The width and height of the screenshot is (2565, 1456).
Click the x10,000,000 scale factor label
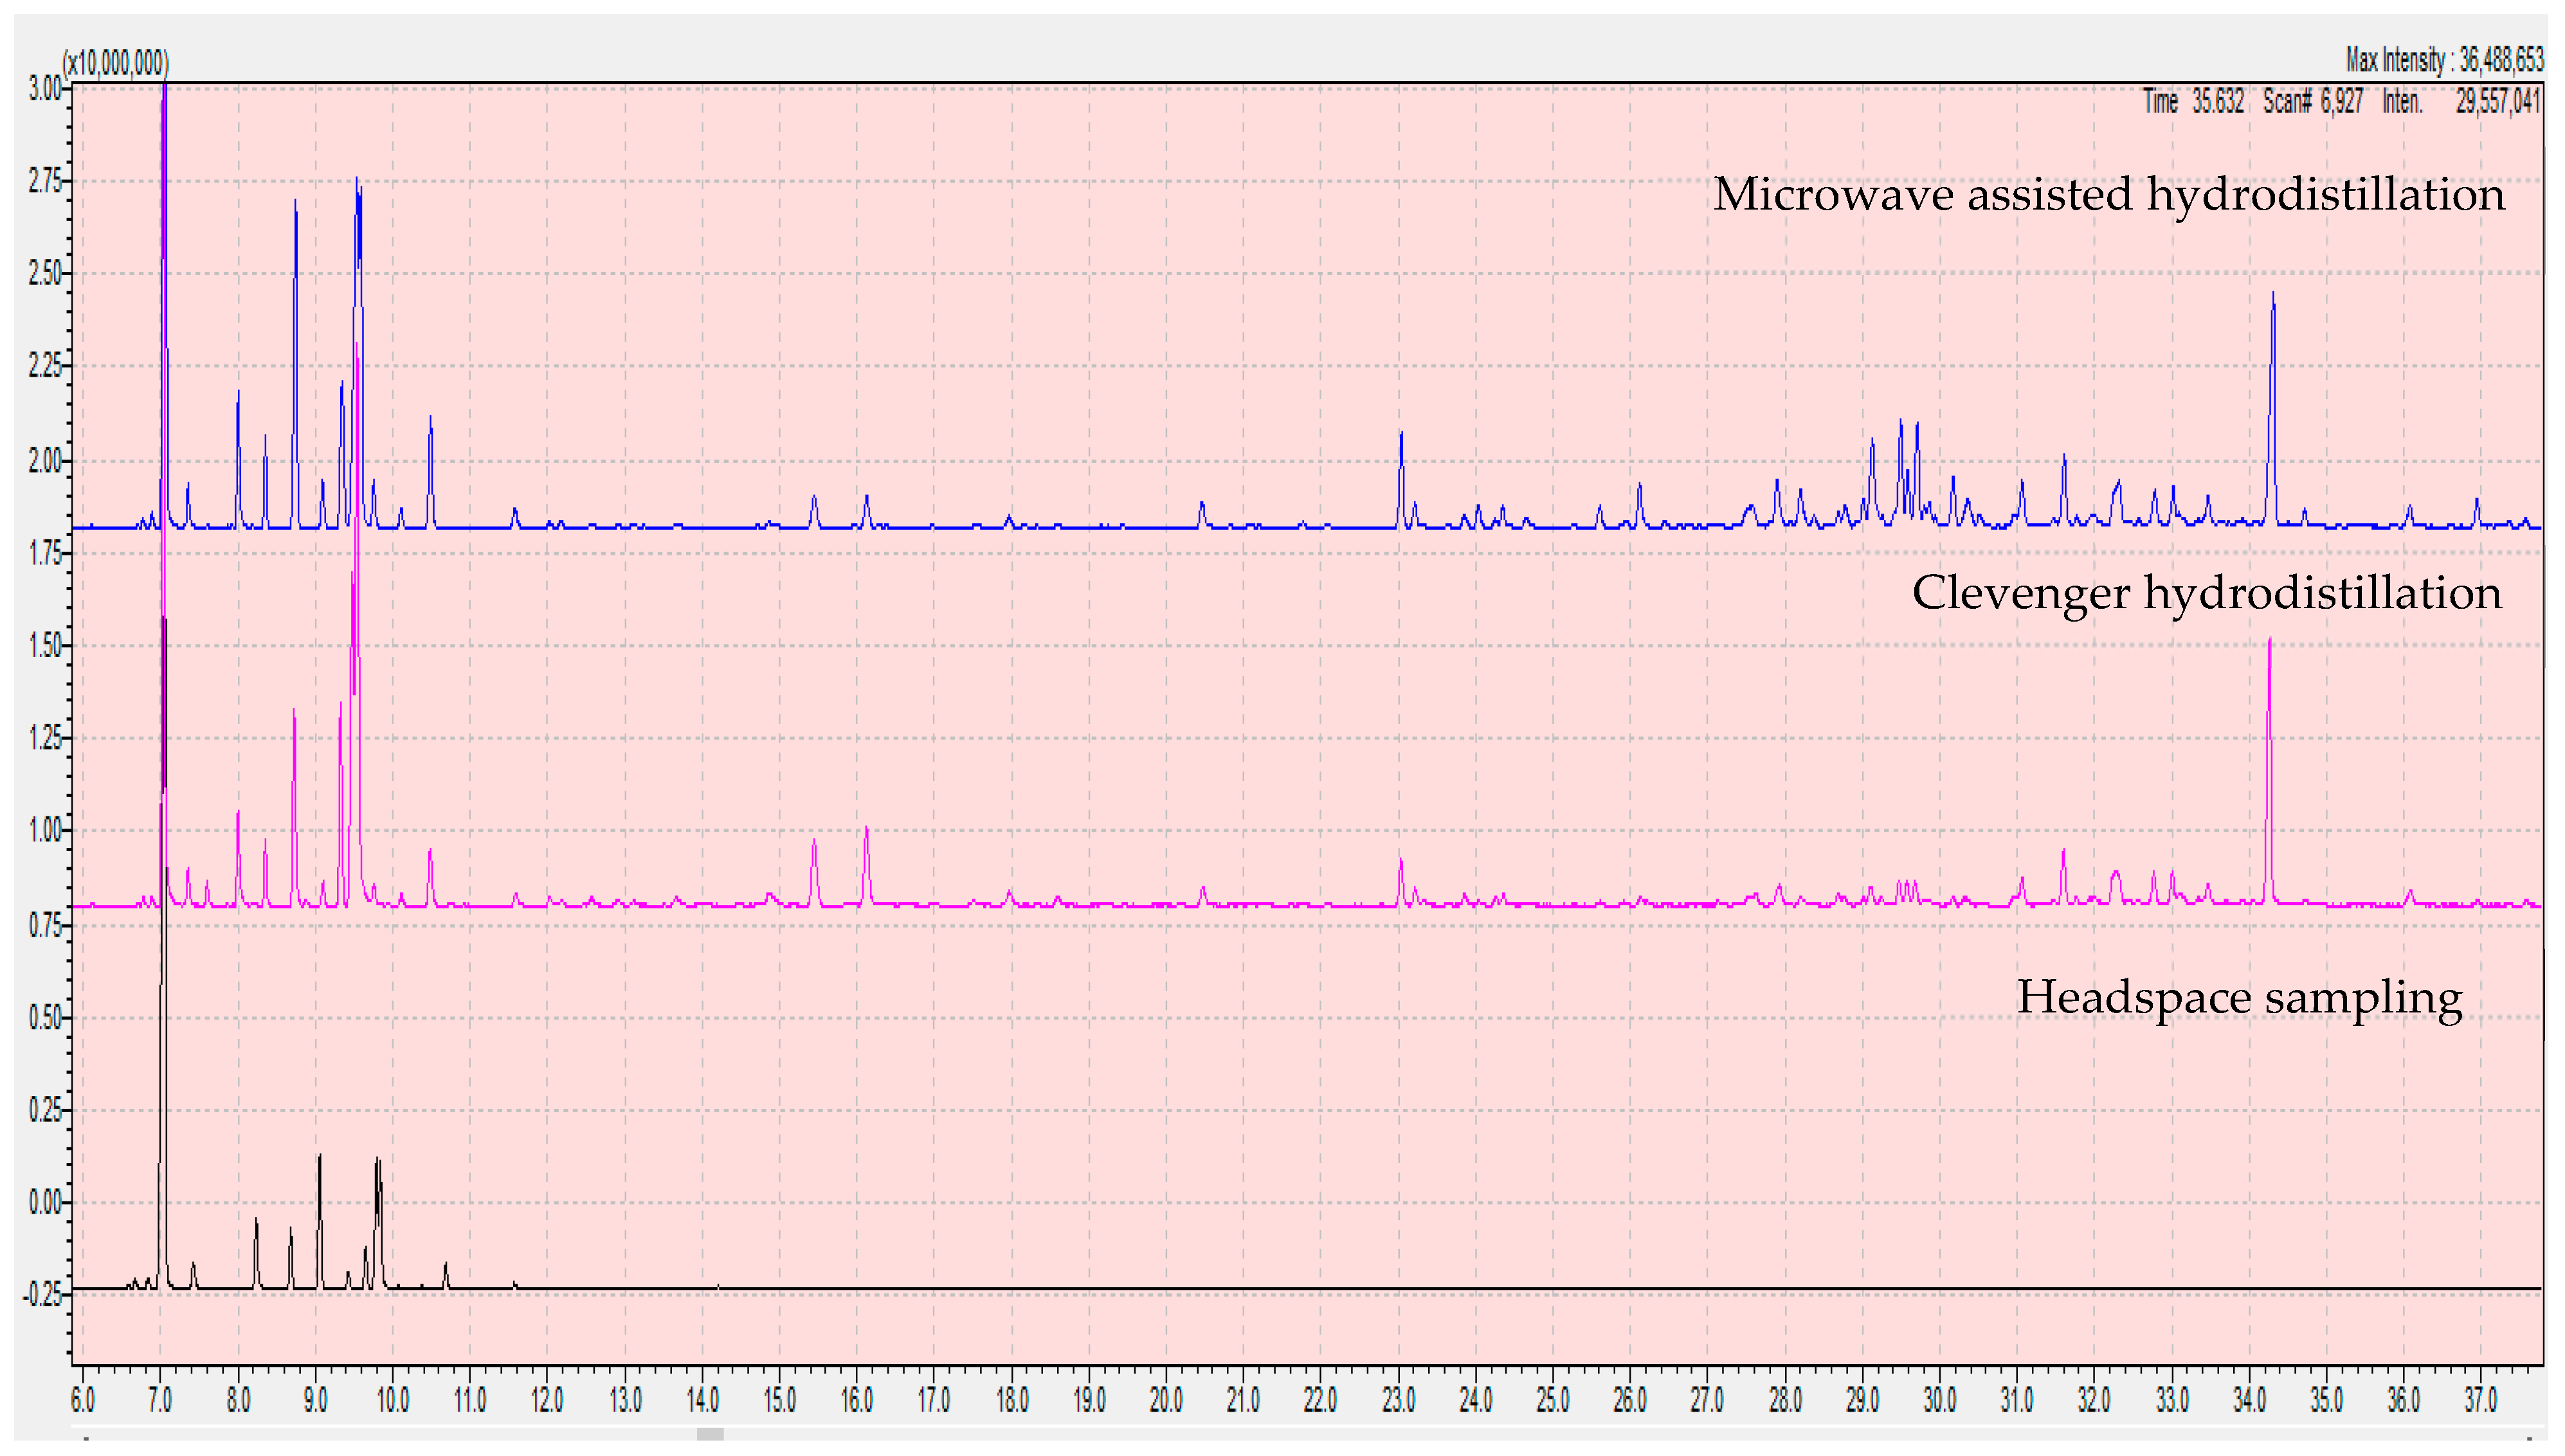coord(116,63)
